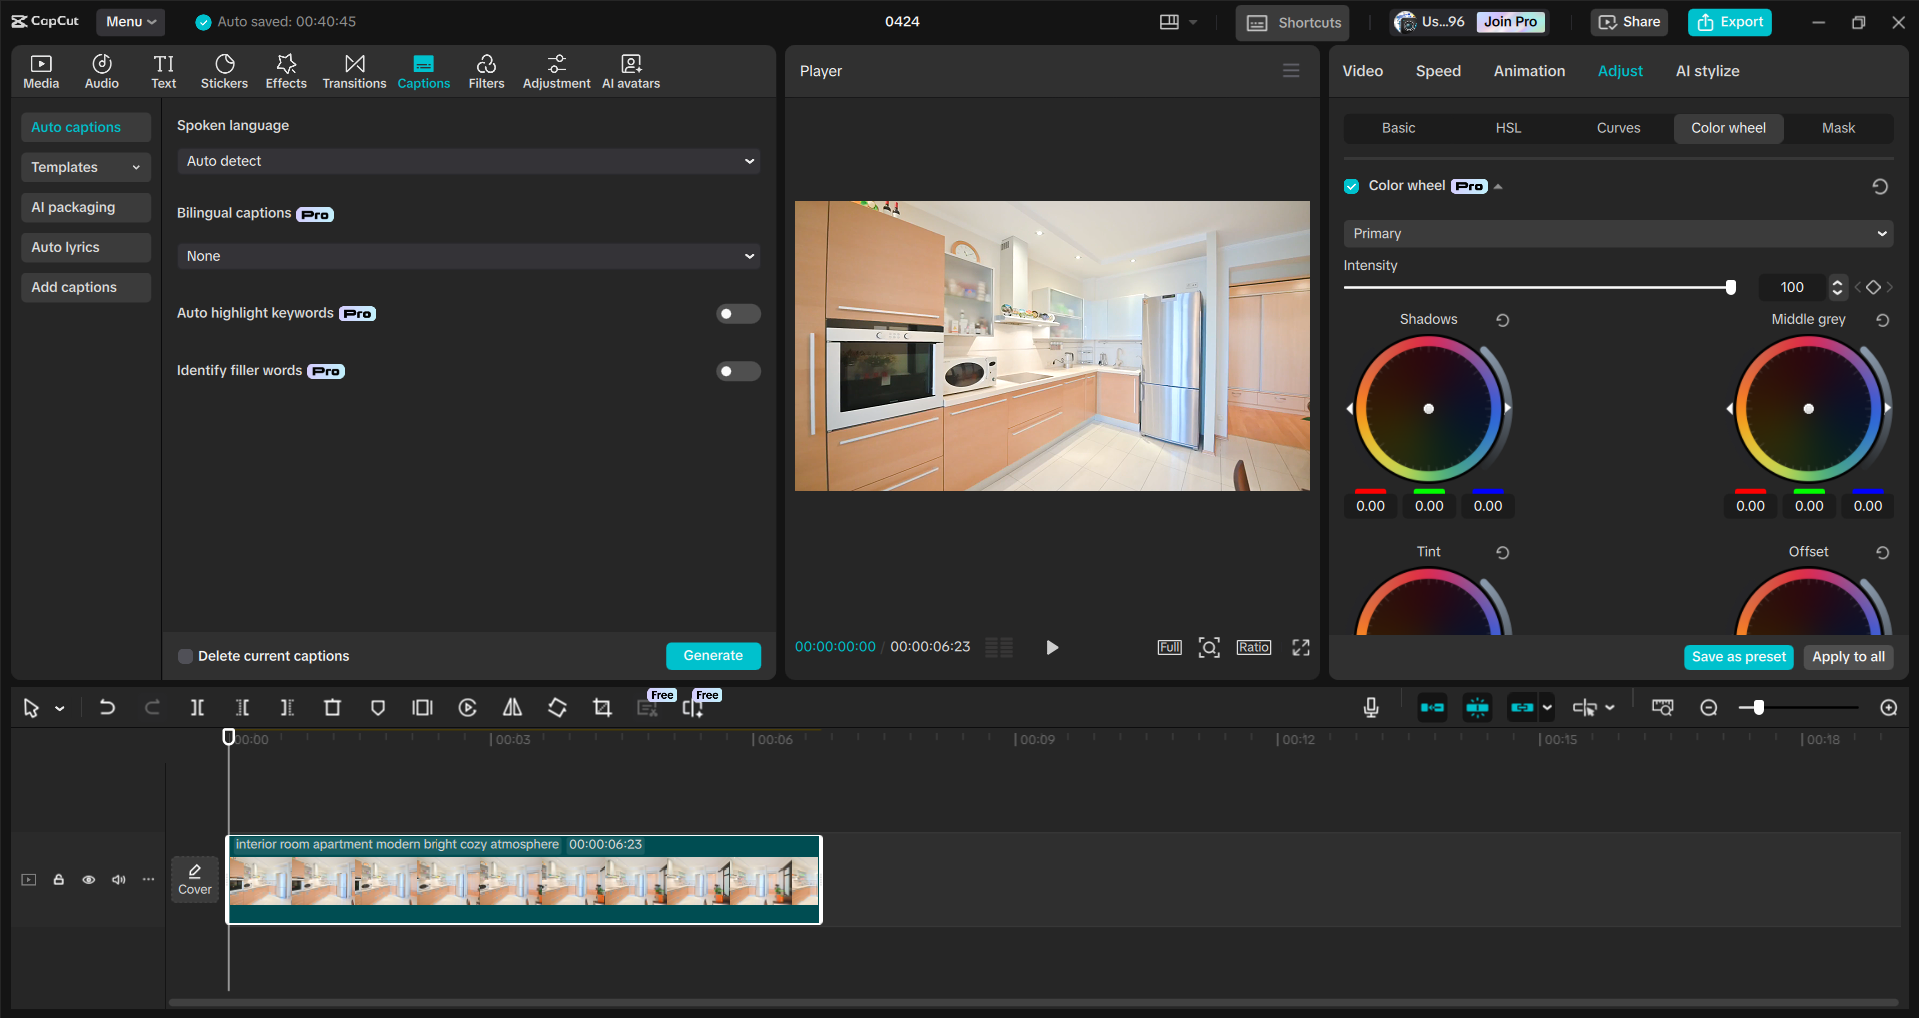Open the Primary color wheel dropdown

[1616, 233]
